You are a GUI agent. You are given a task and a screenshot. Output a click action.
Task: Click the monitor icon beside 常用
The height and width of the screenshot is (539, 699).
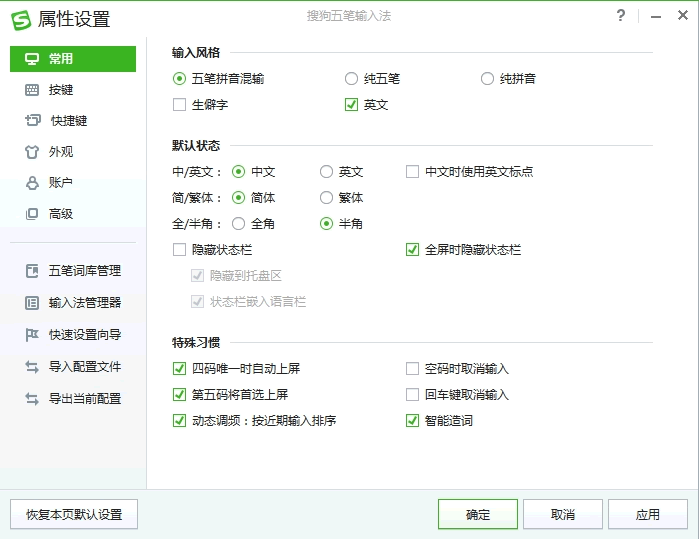pos(31,59)
